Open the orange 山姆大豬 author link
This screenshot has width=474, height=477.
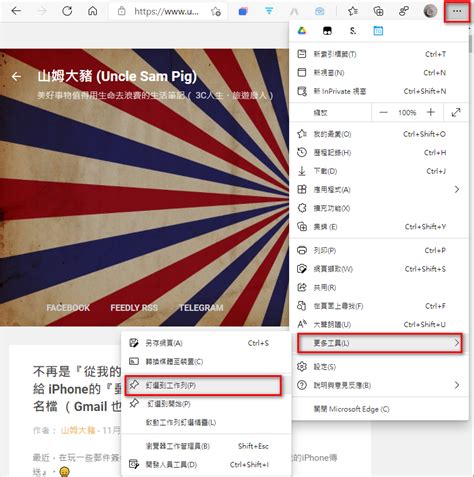tap(78, 430)
